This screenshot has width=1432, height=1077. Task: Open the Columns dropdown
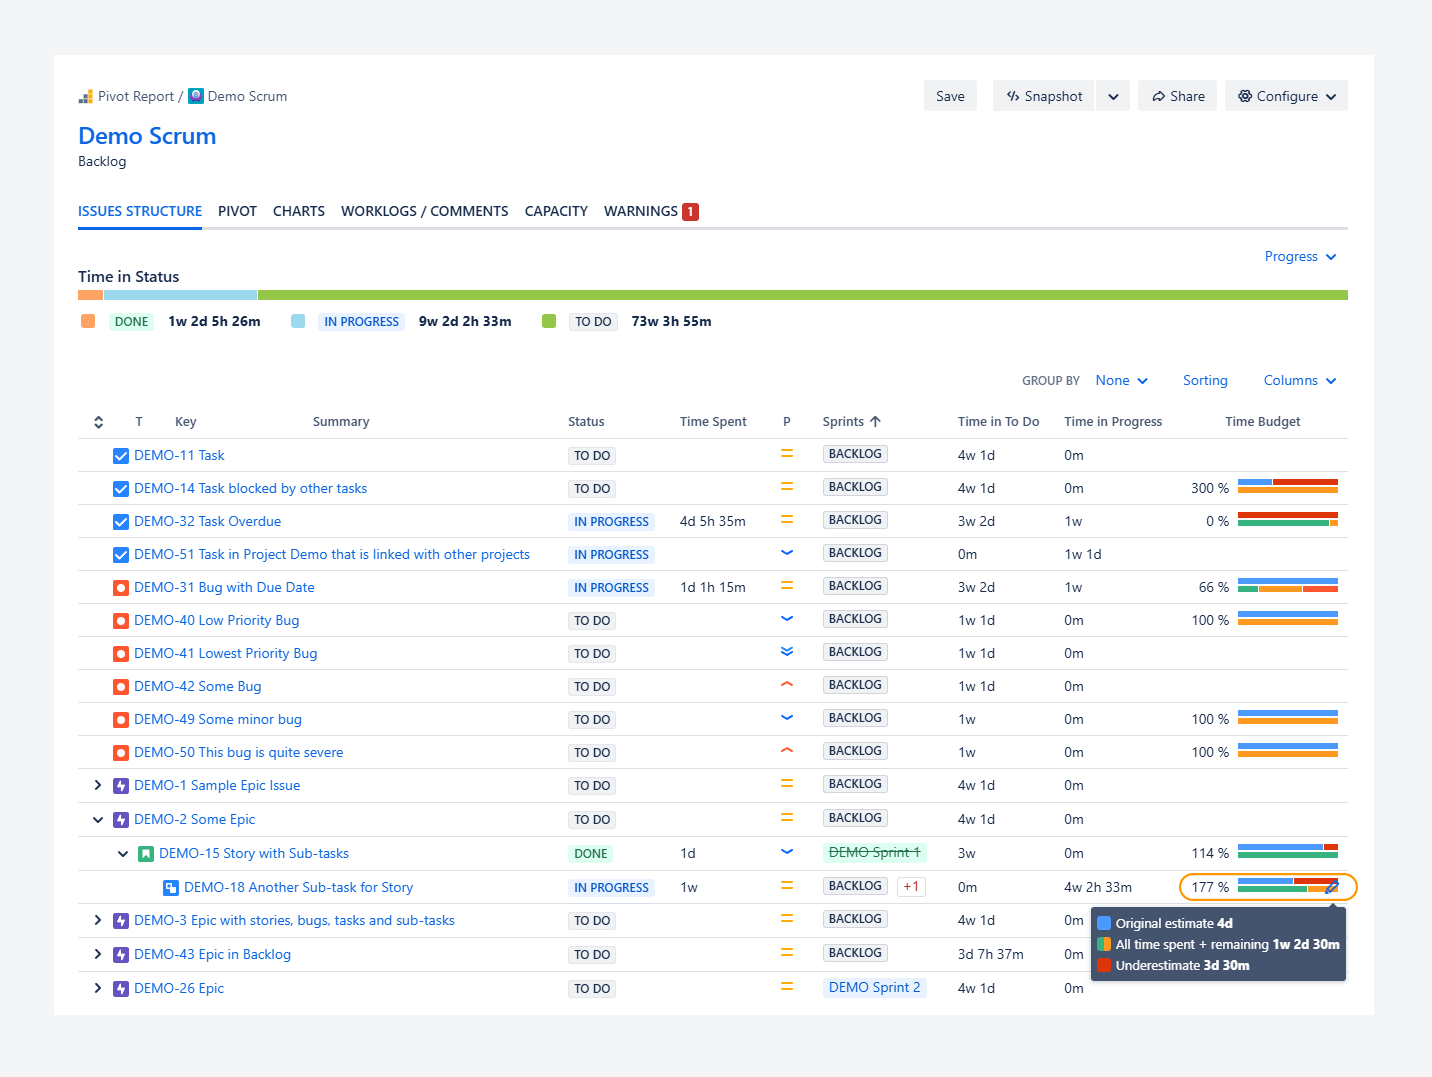[1300, 381]
